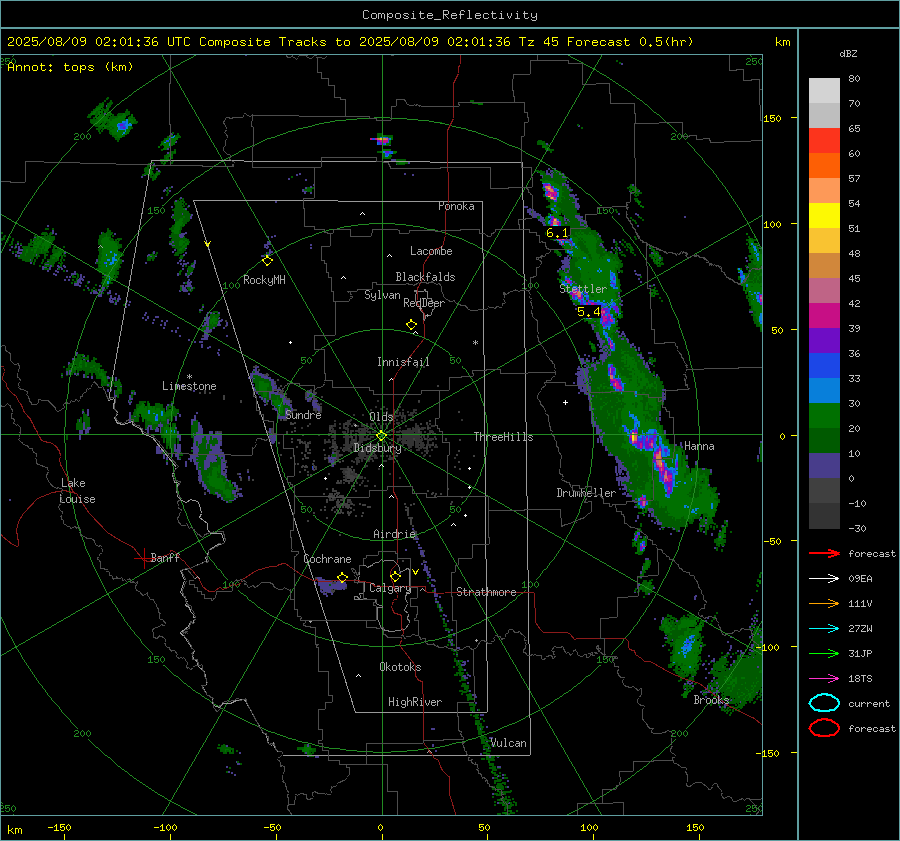Click the blue swatch between 36 and 33 dBZ
The height and width of the screenshot is (841, 900).
pyautogui.click(x=824, y=366)
